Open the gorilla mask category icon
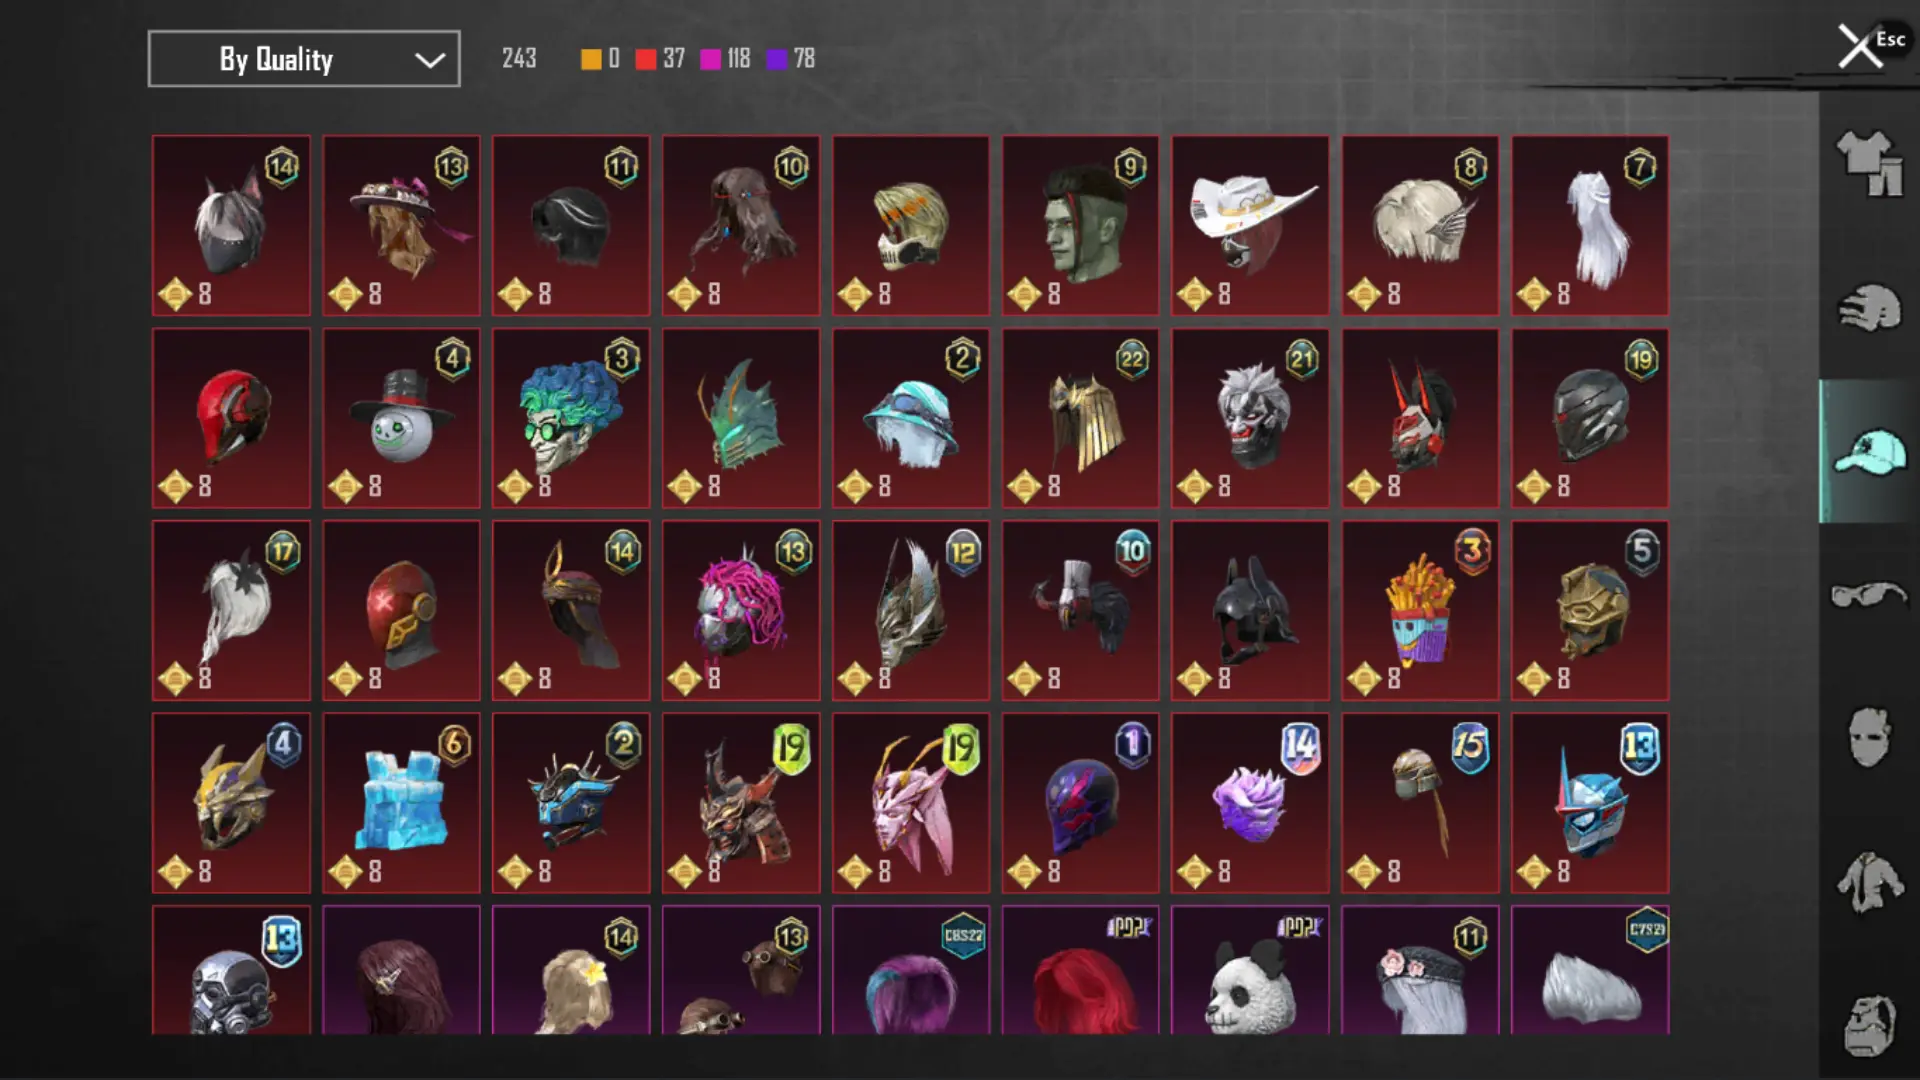This screenshot has height=1080, width=1920. 1869,1025
